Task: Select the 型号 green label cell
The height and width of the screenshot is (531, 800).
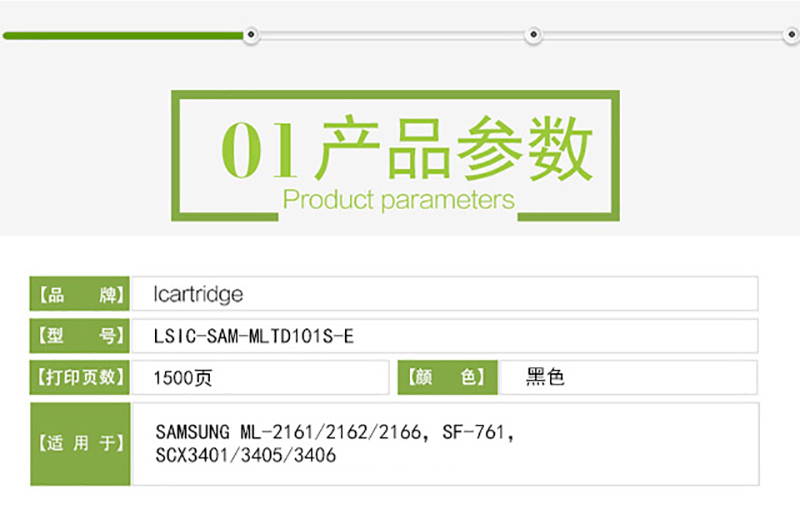Action: coord(80,336)
